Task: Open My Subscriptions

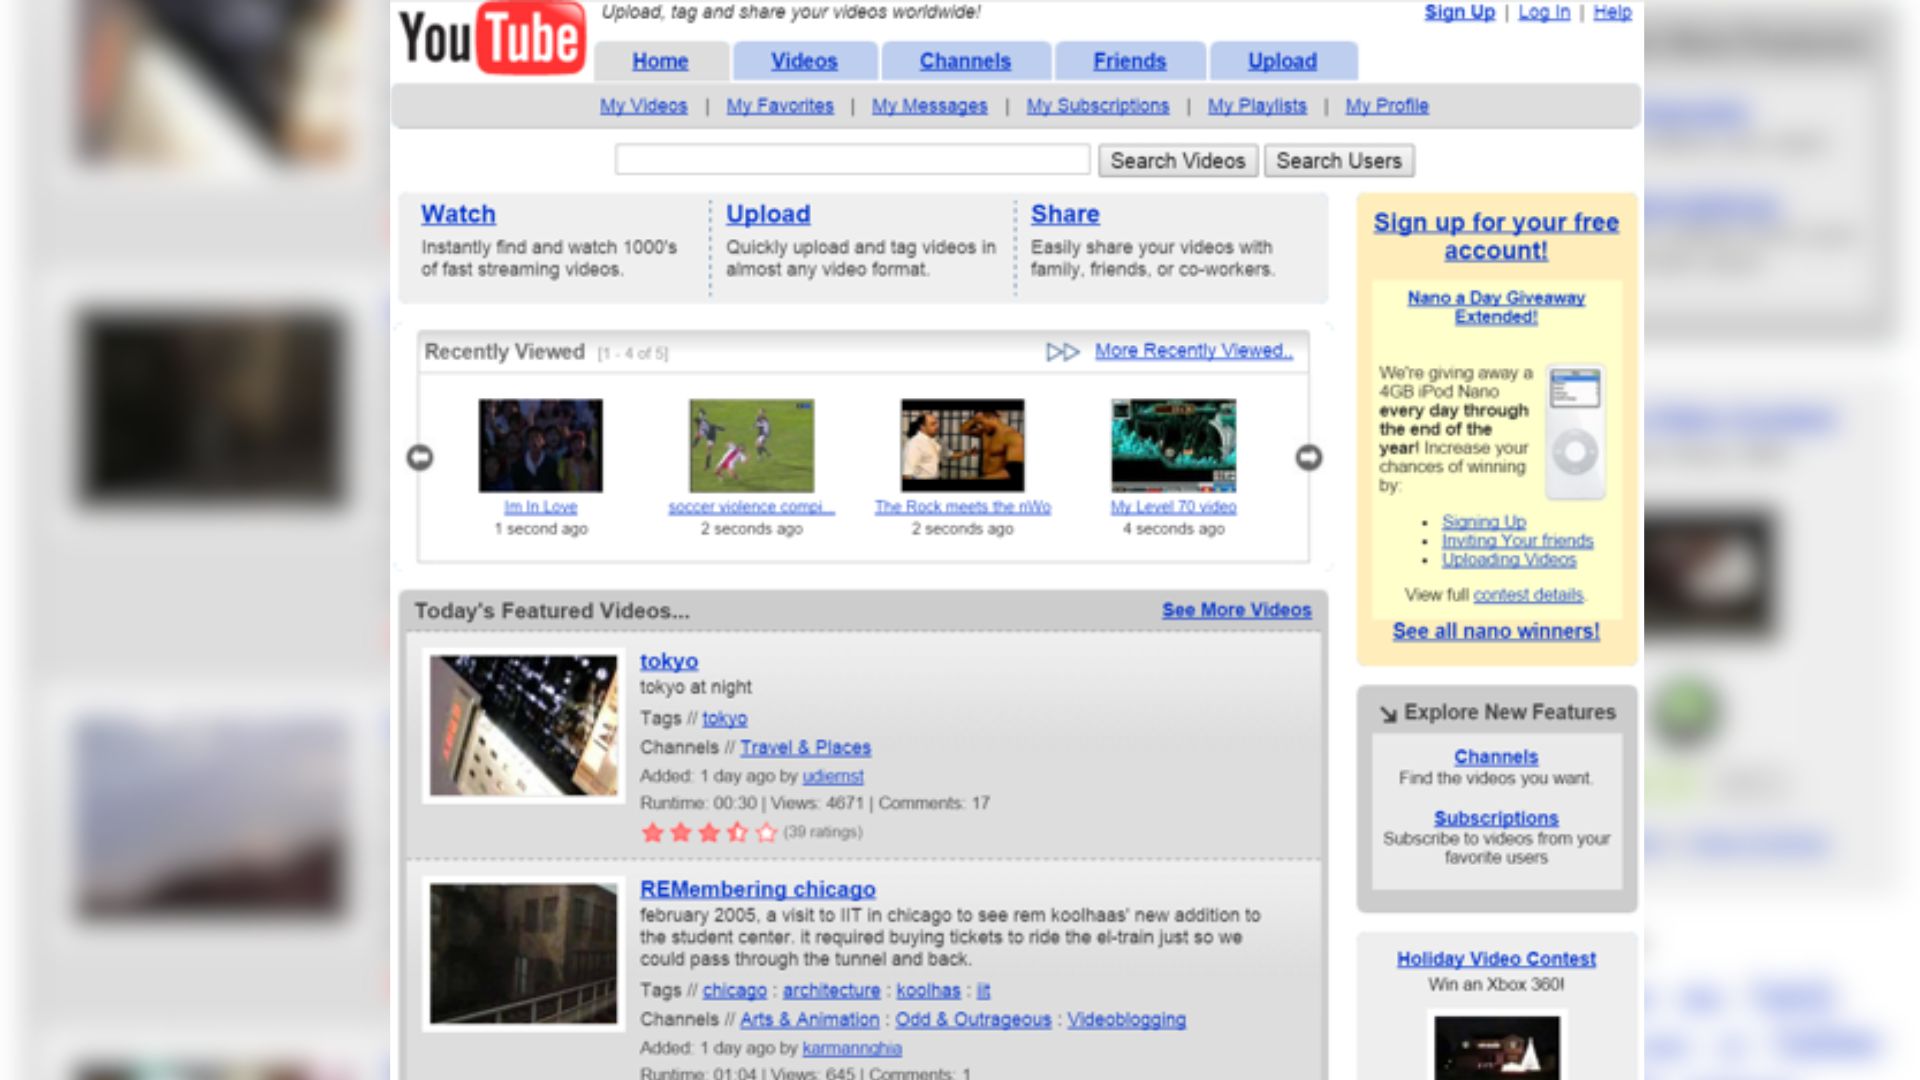Action: [x=1097, y=106]
